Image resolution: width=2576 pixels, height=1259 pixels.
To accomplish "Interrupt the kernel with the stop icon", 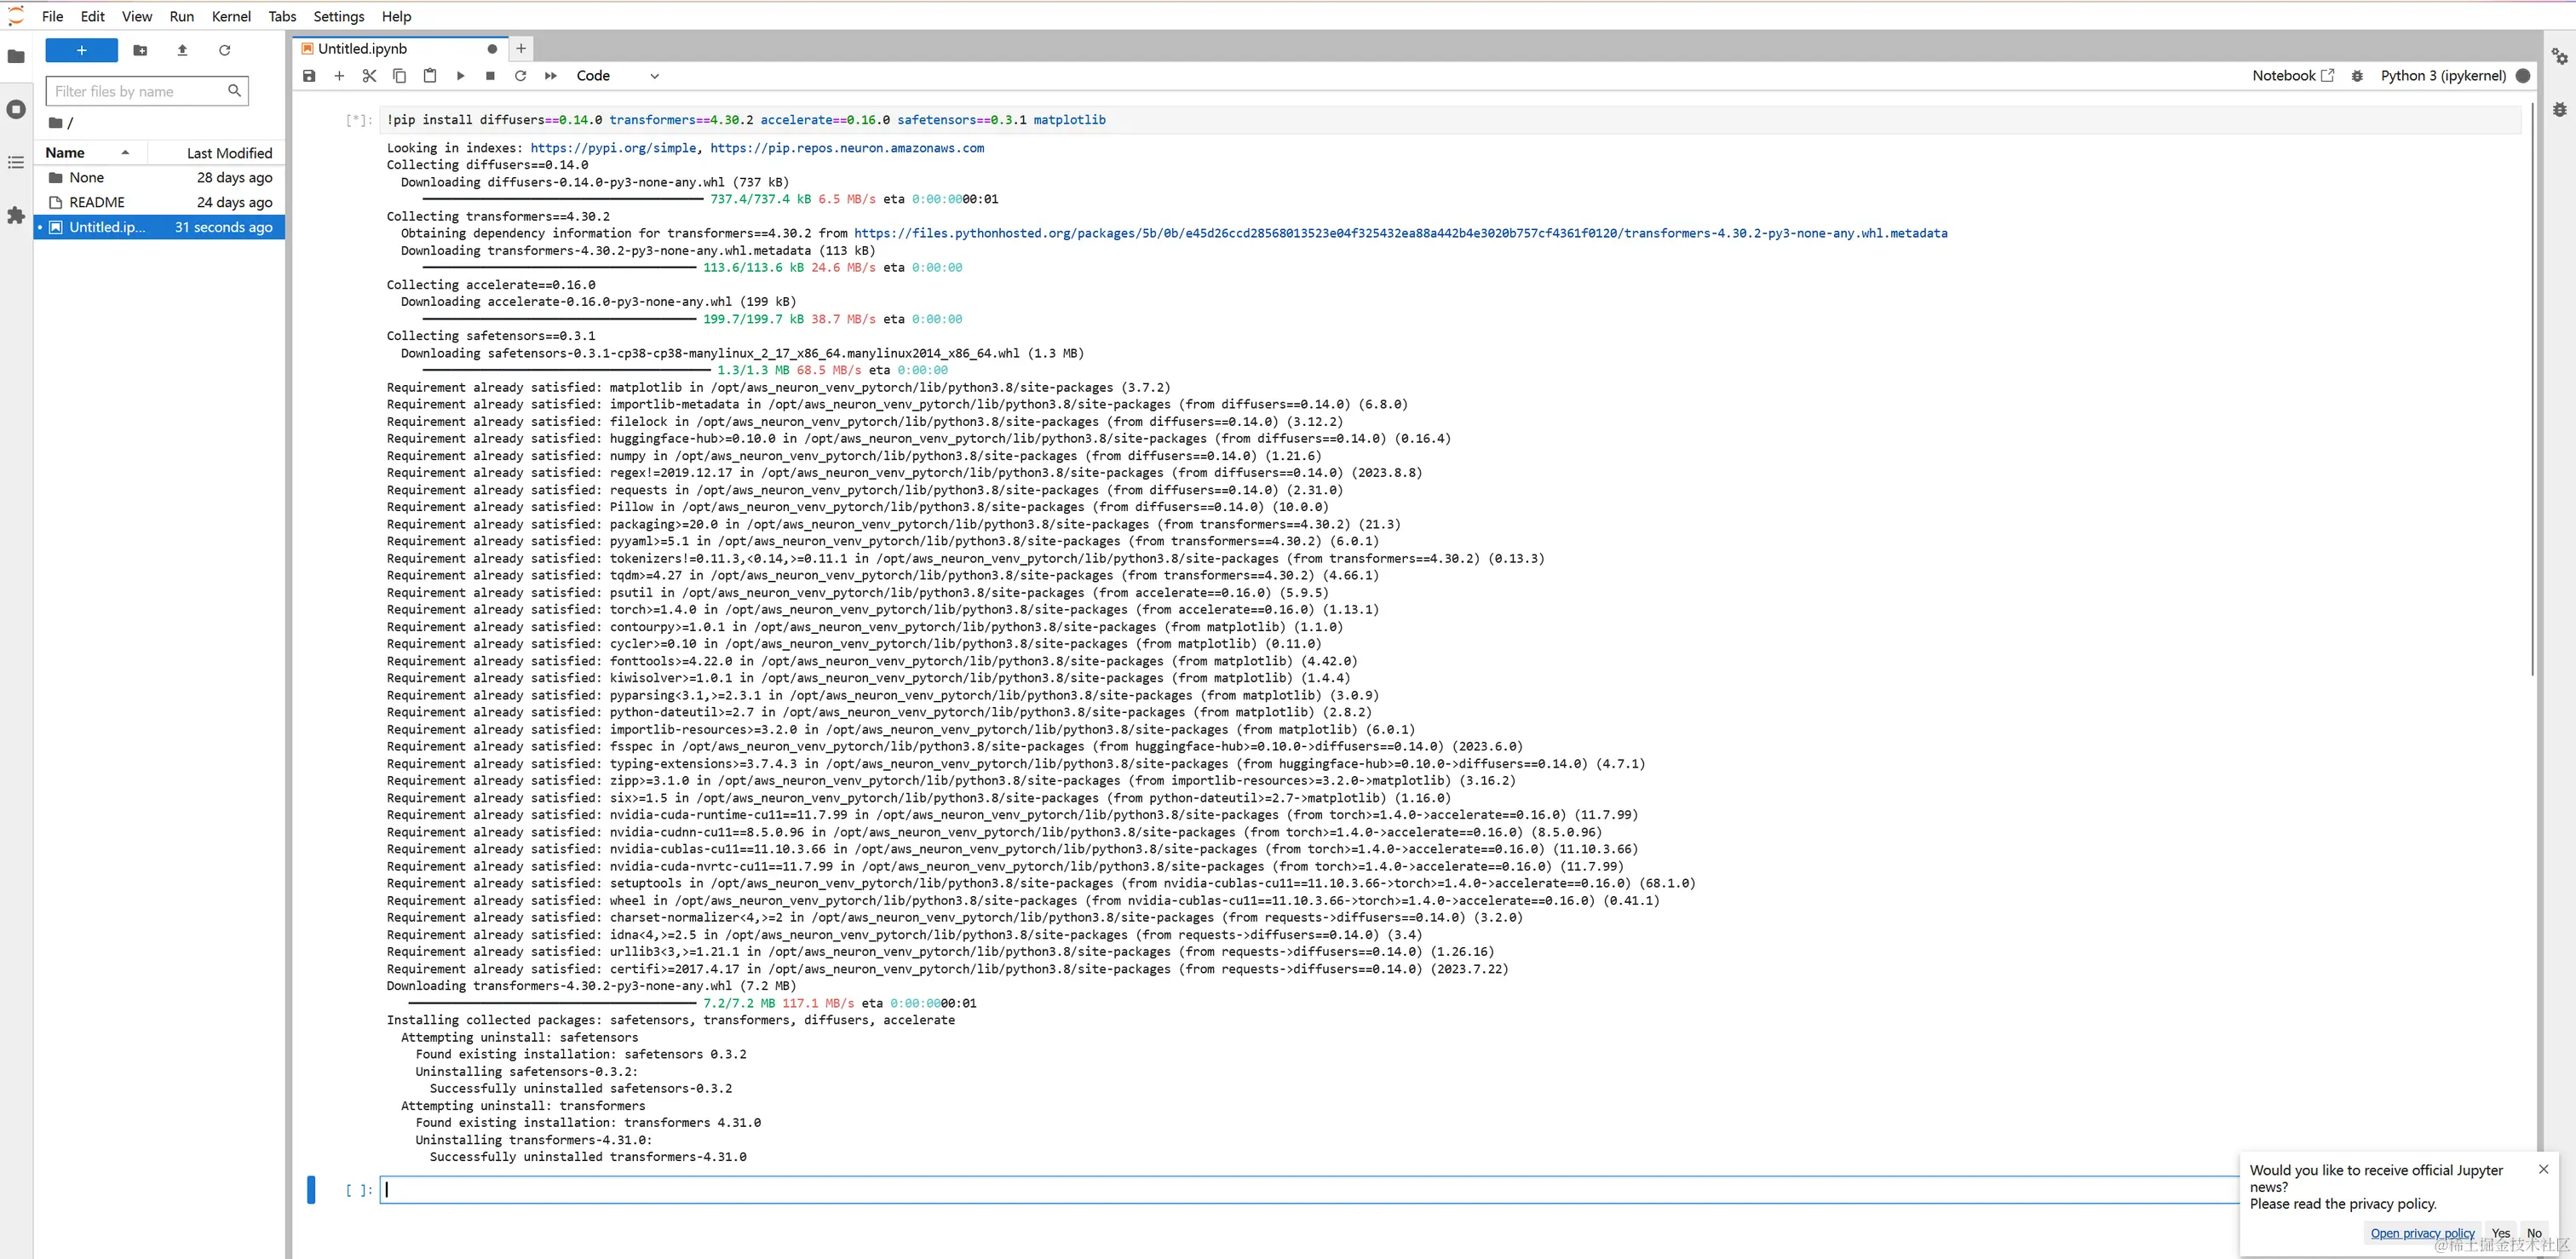I will (x=490, y=76).
